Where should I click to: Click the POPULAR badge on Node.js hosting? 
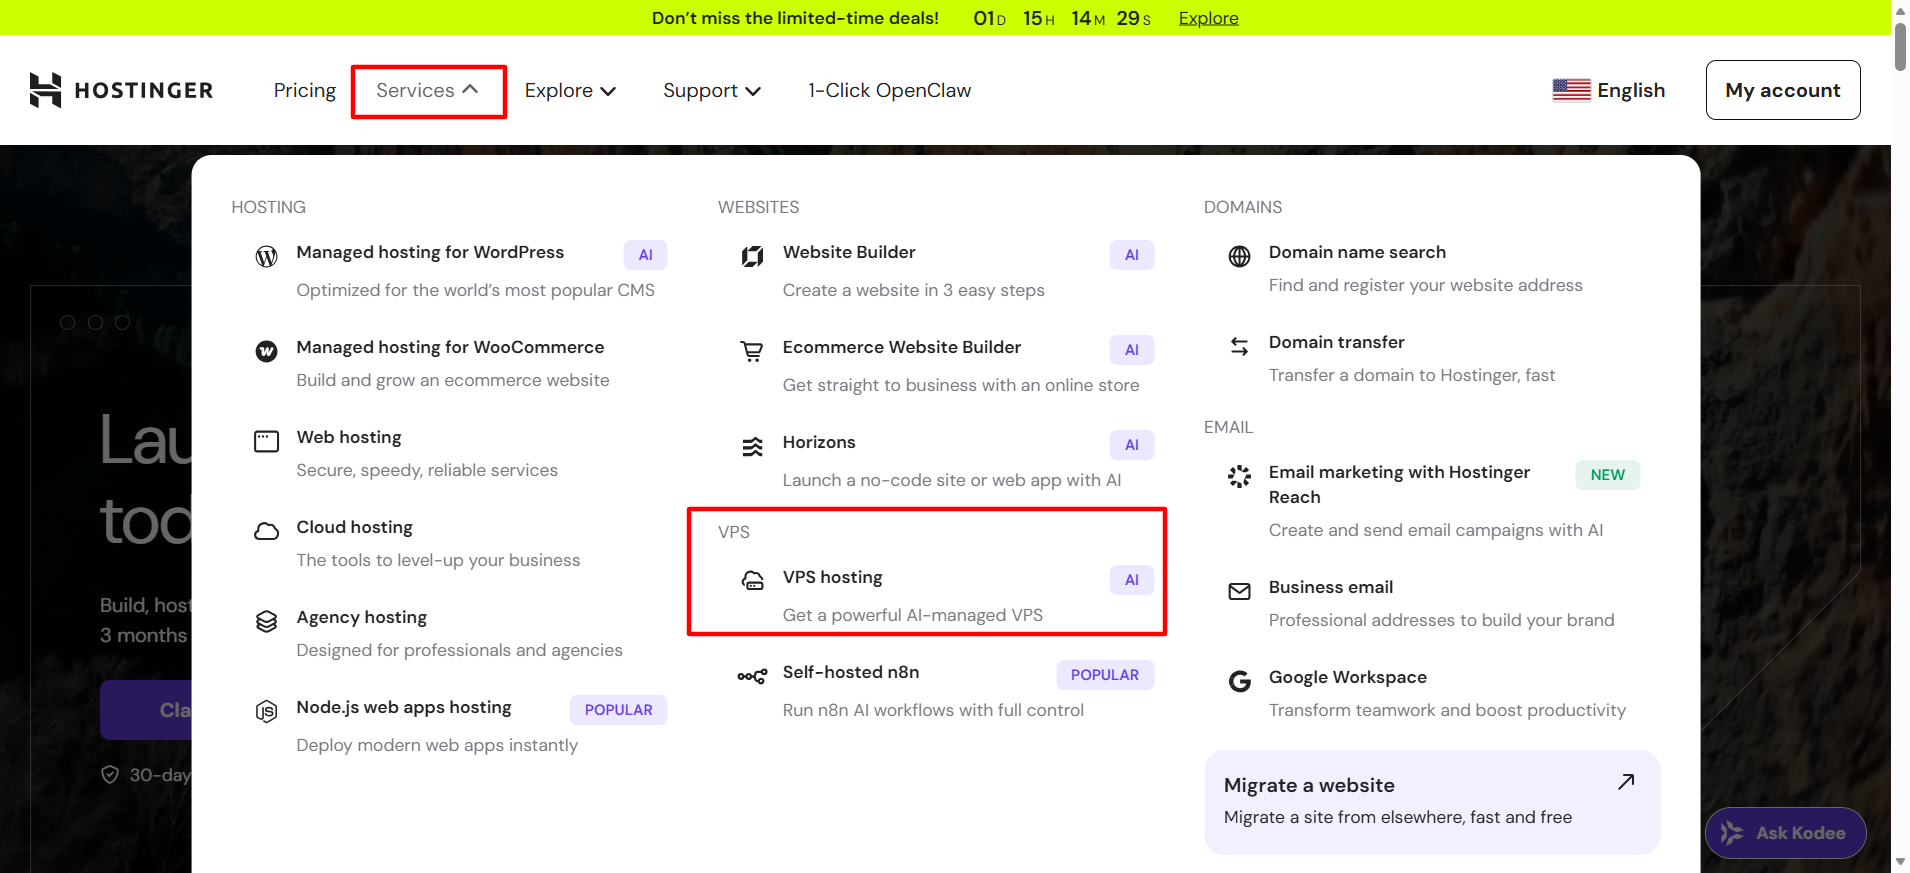(618, 710)
